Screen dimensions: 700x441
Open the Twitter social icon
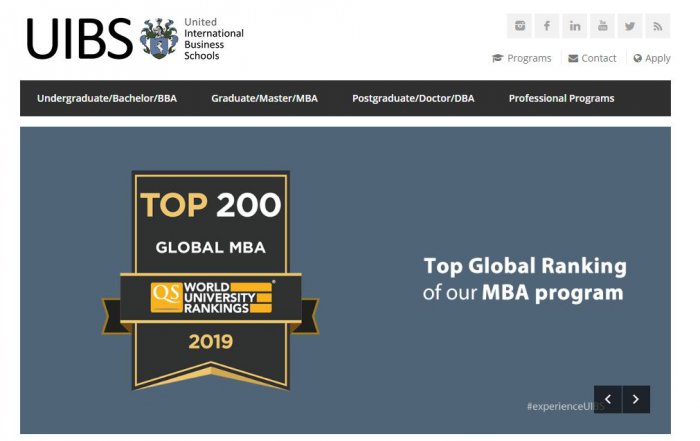pyautogui.click(x=630, y=26)
